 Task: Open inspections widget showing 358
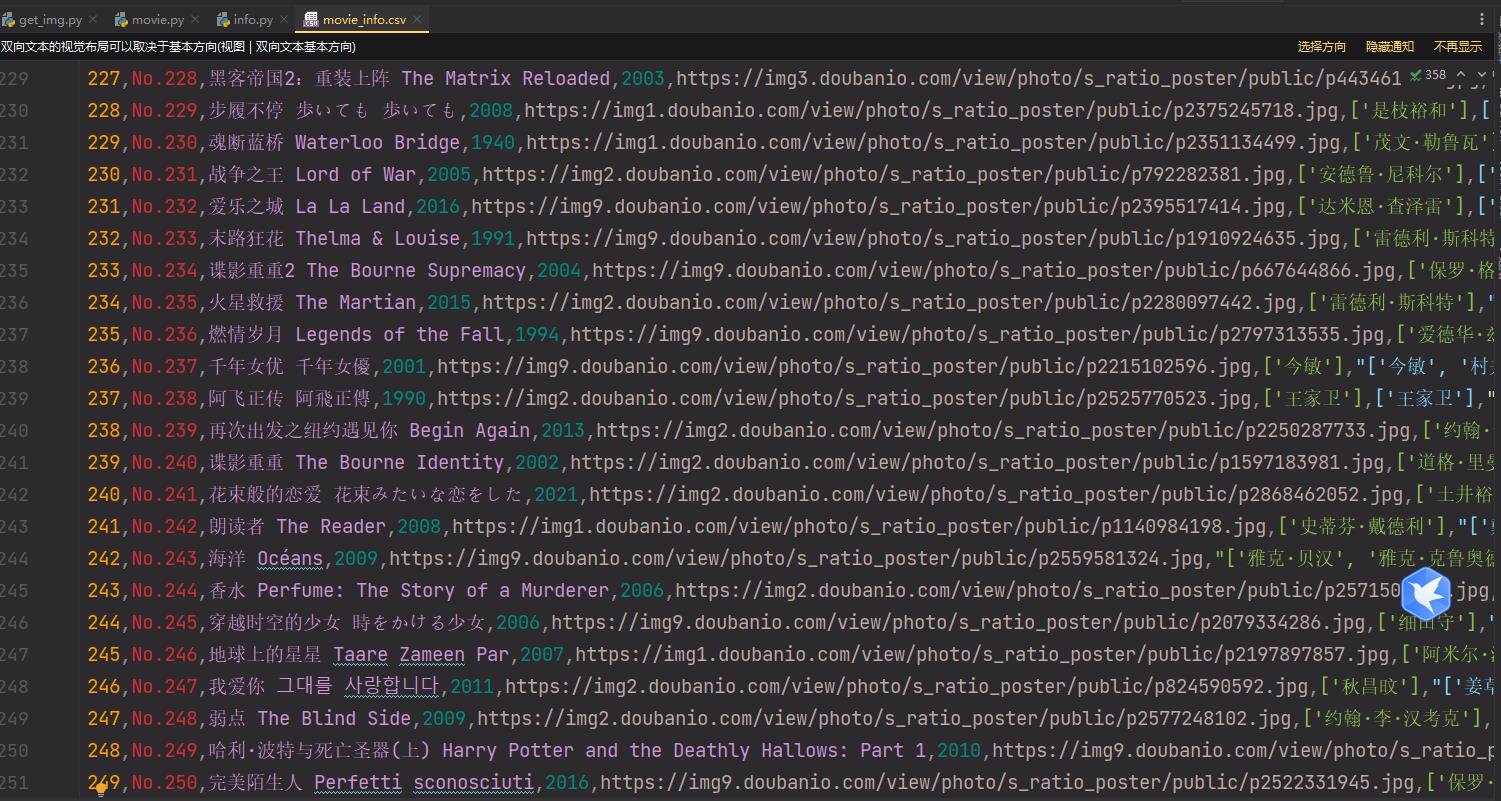coord(1428,75)
